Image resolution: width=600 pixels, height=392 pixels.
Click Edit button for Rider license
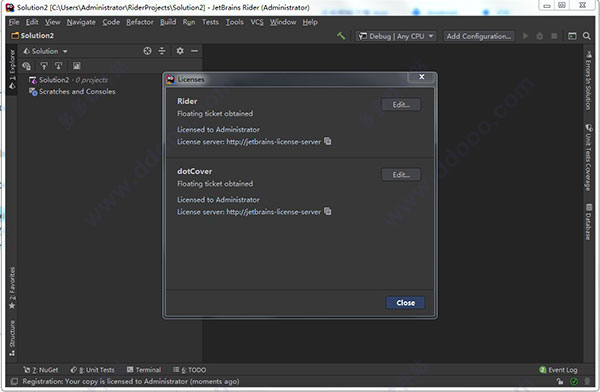point(401,105)
